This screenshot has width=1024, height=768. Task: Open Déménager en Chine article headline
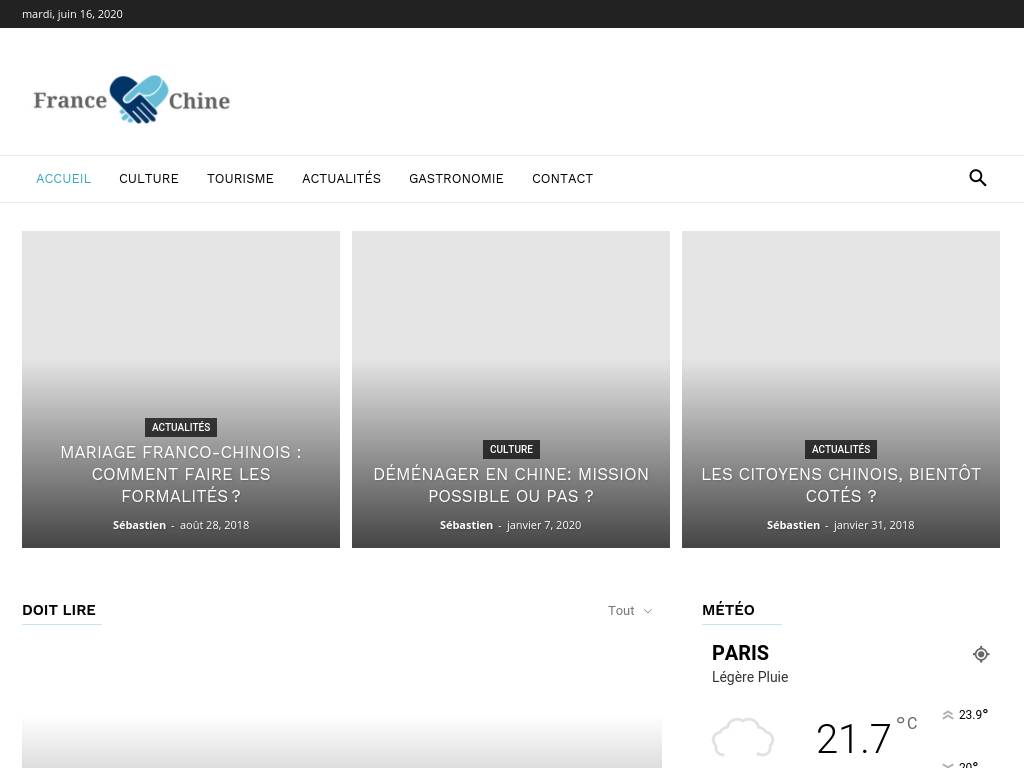511,485
